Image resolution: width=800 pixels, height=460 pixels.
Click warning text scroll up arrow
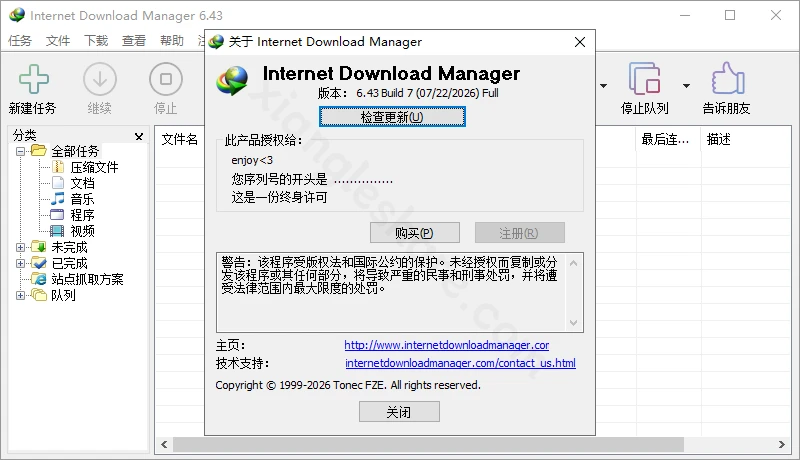pos(573,263)
